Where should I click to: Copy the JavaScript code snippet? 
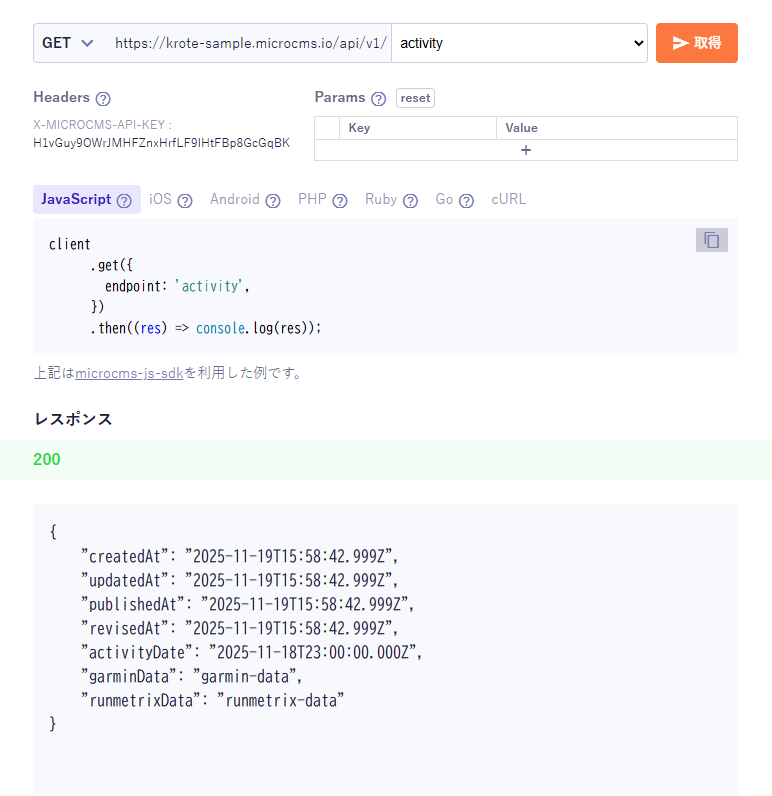point(711,240)
